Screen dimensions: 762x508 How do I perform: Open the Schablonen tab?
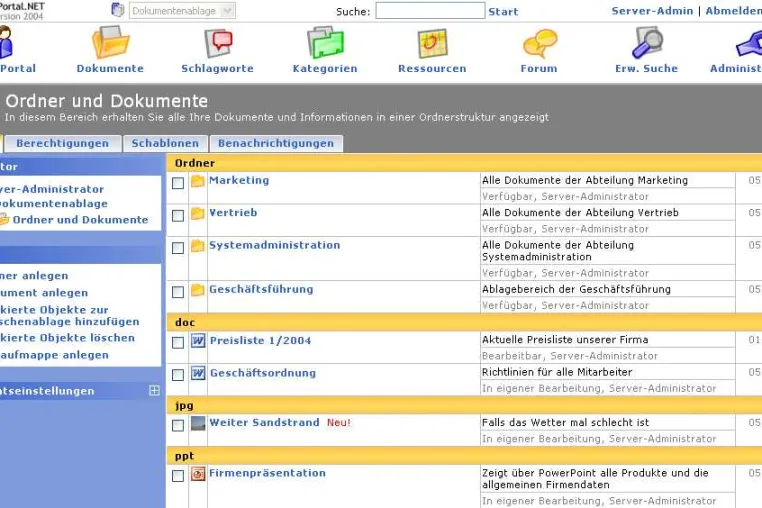click(165, 143)
